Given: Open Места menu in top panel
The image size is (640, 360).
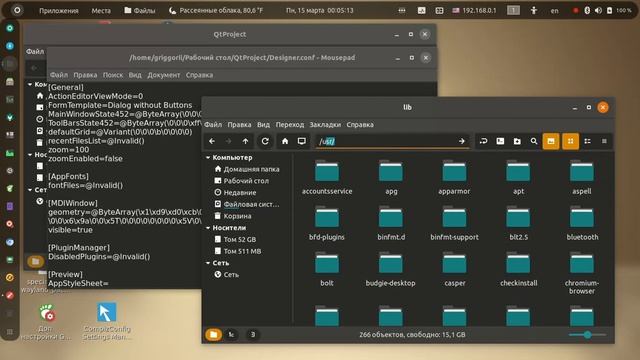Looking at the screenshot, I should 101,11.
